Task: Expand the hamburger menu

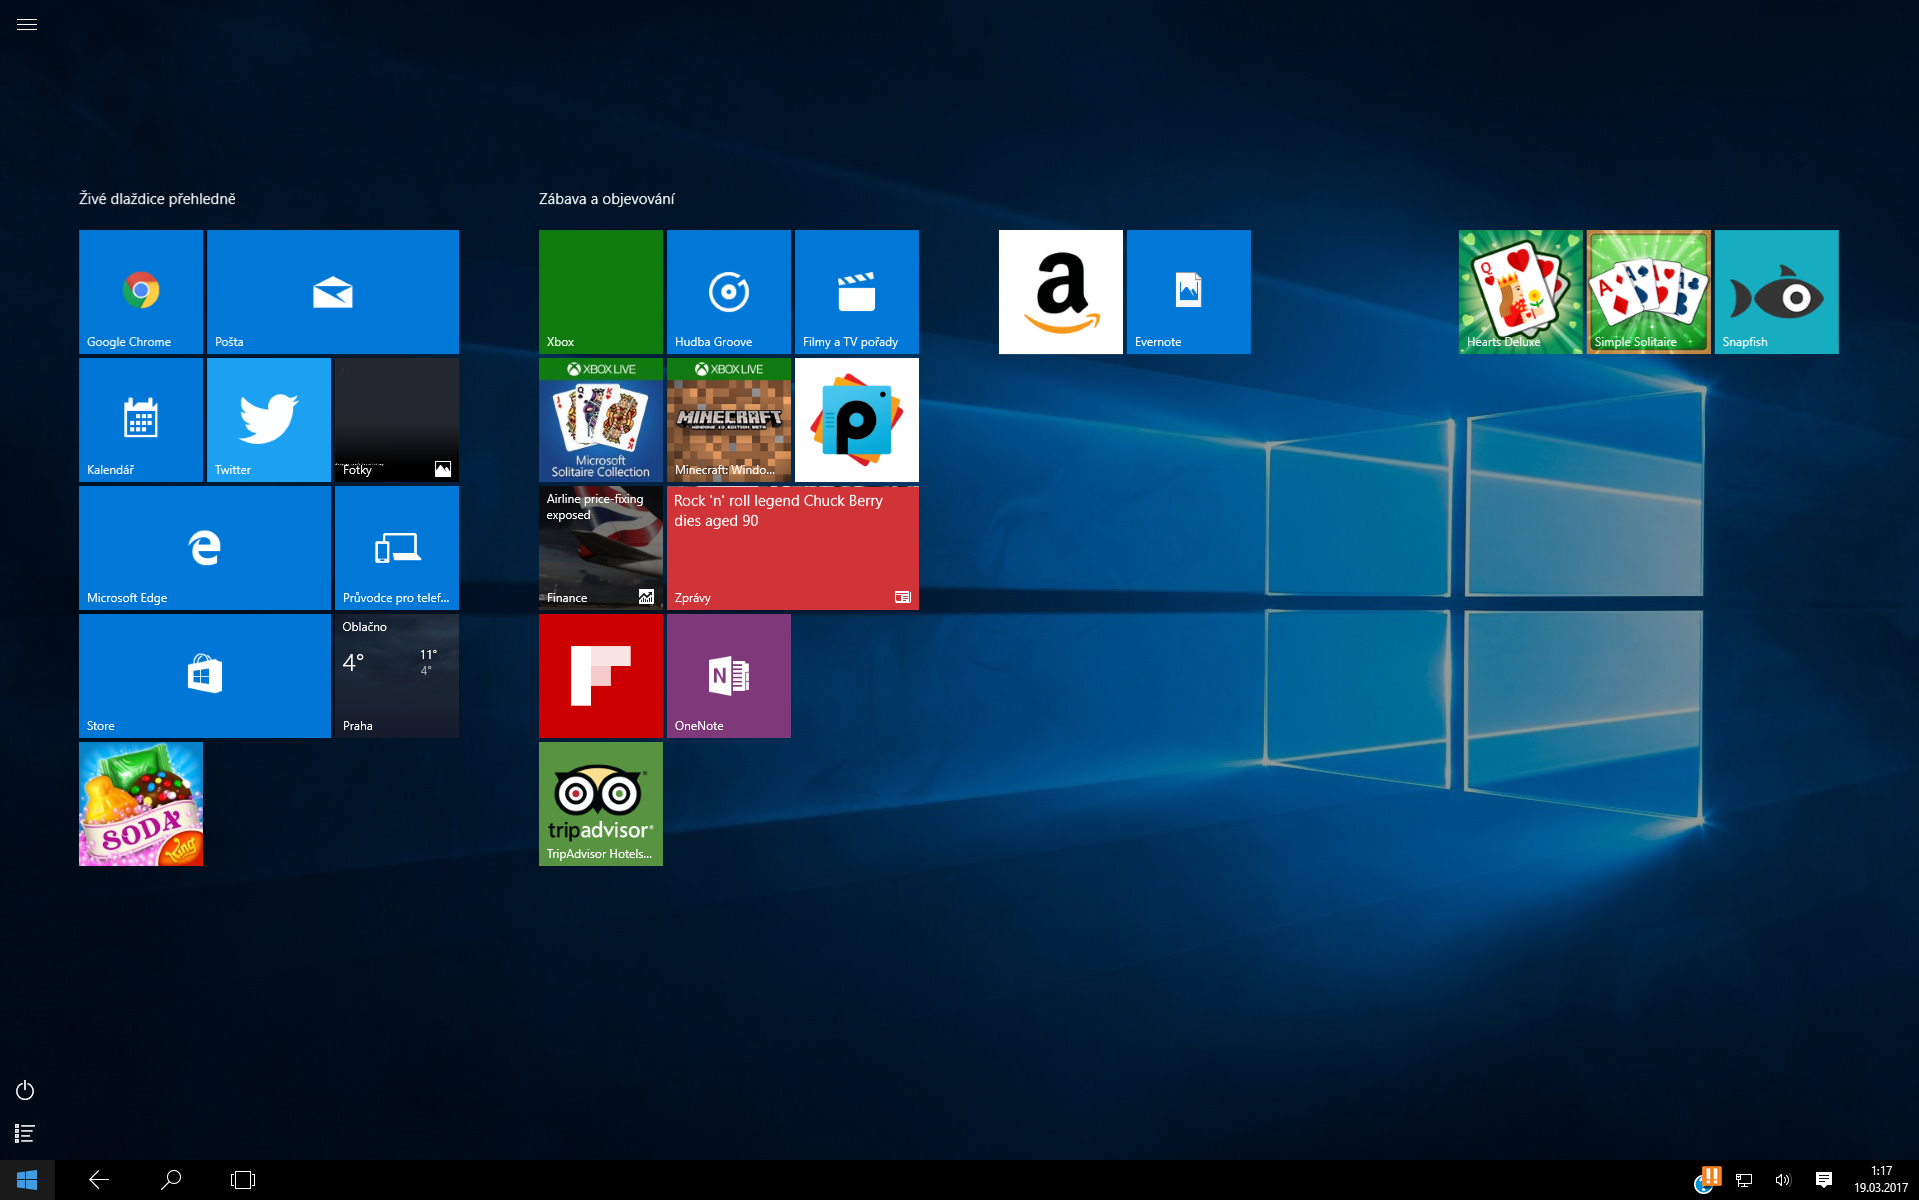Action: (27, 25)
